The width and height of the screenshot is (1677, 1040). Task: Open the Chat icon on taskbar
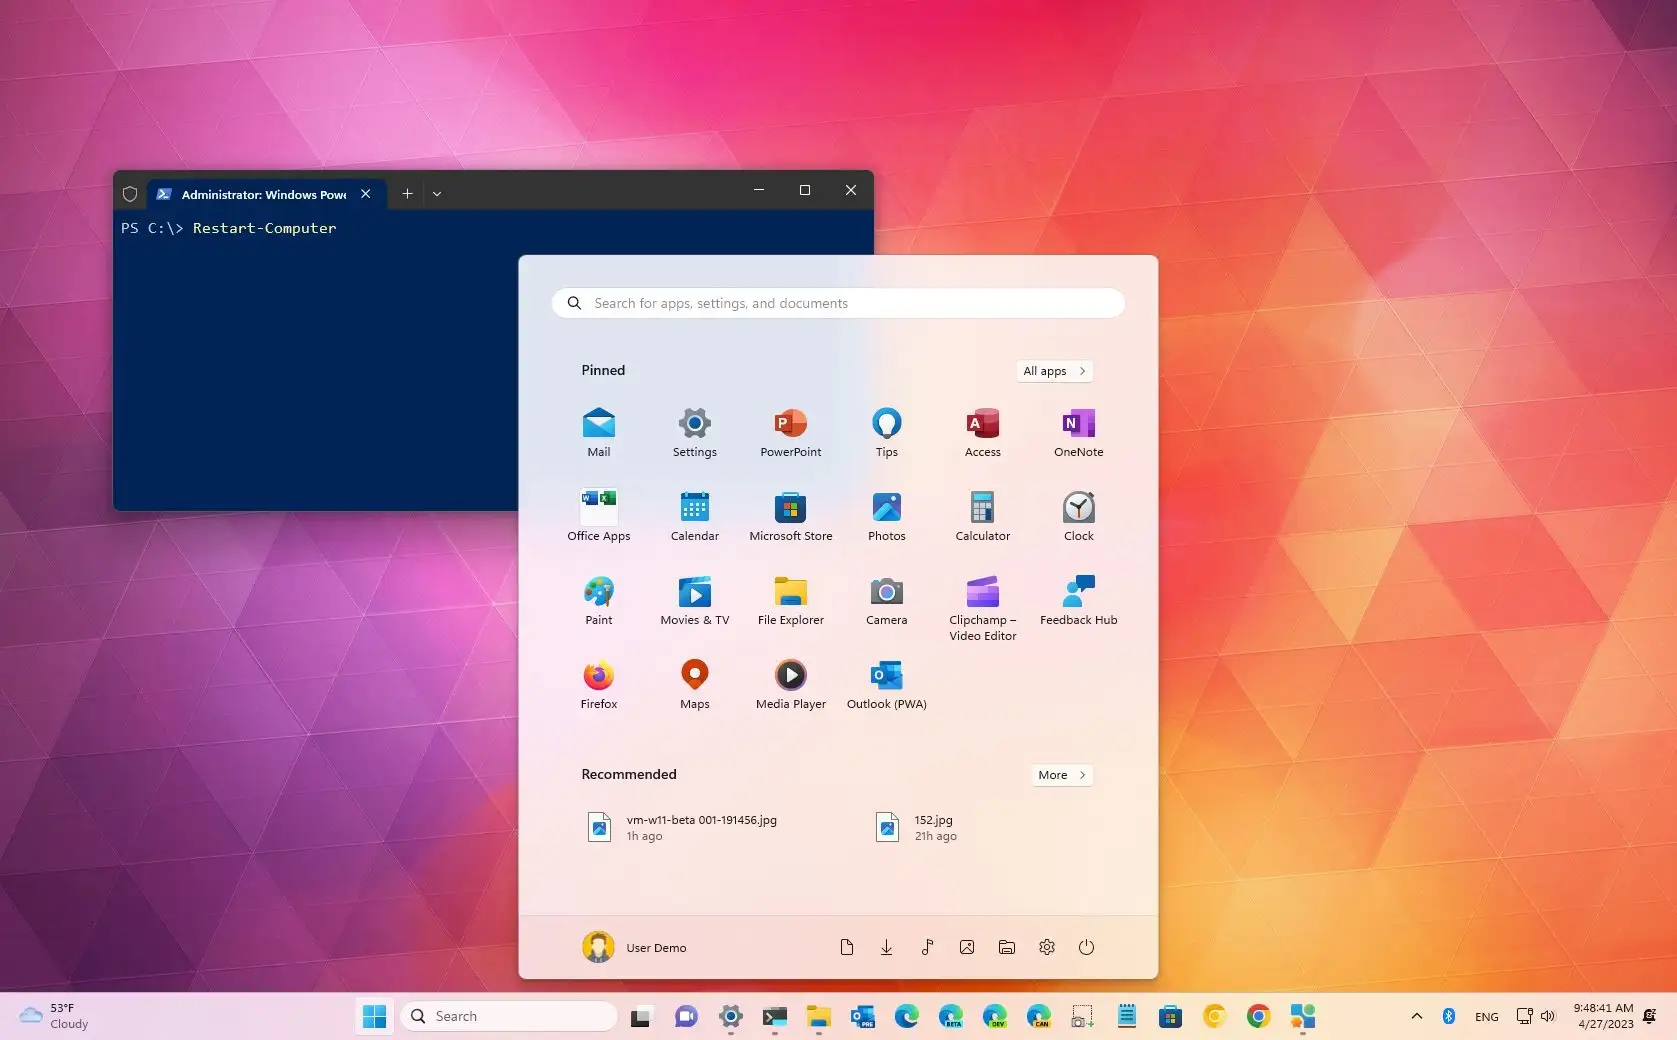(685, 1017)
